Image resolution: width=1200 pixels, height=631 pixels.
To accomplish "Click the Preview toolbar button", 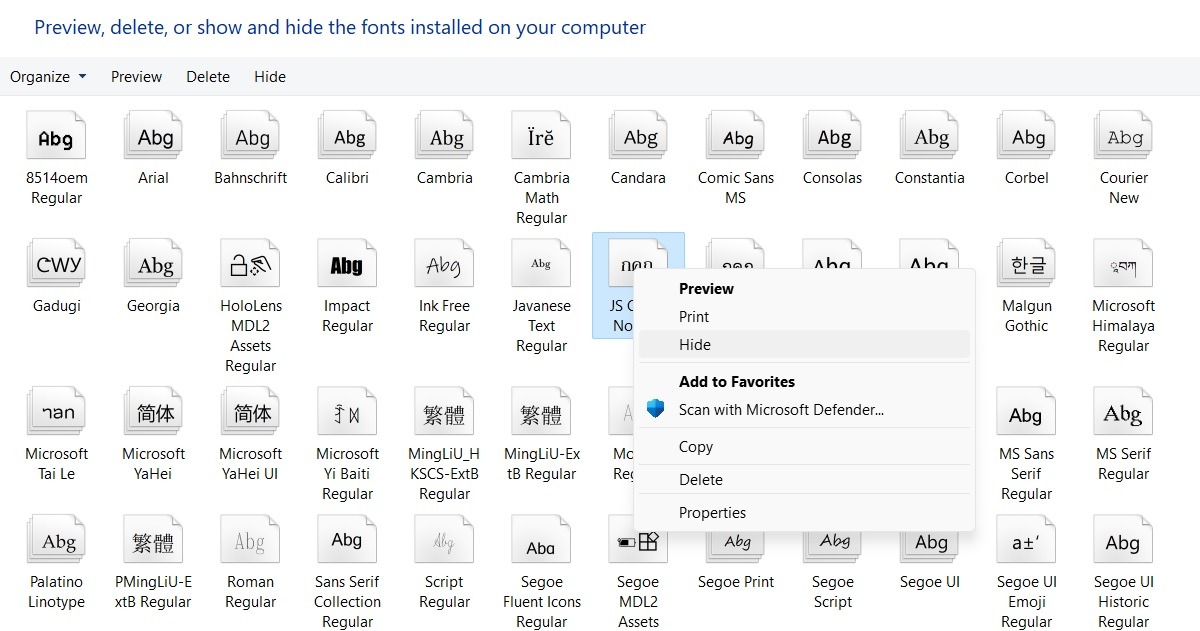I will coord(136,76).
